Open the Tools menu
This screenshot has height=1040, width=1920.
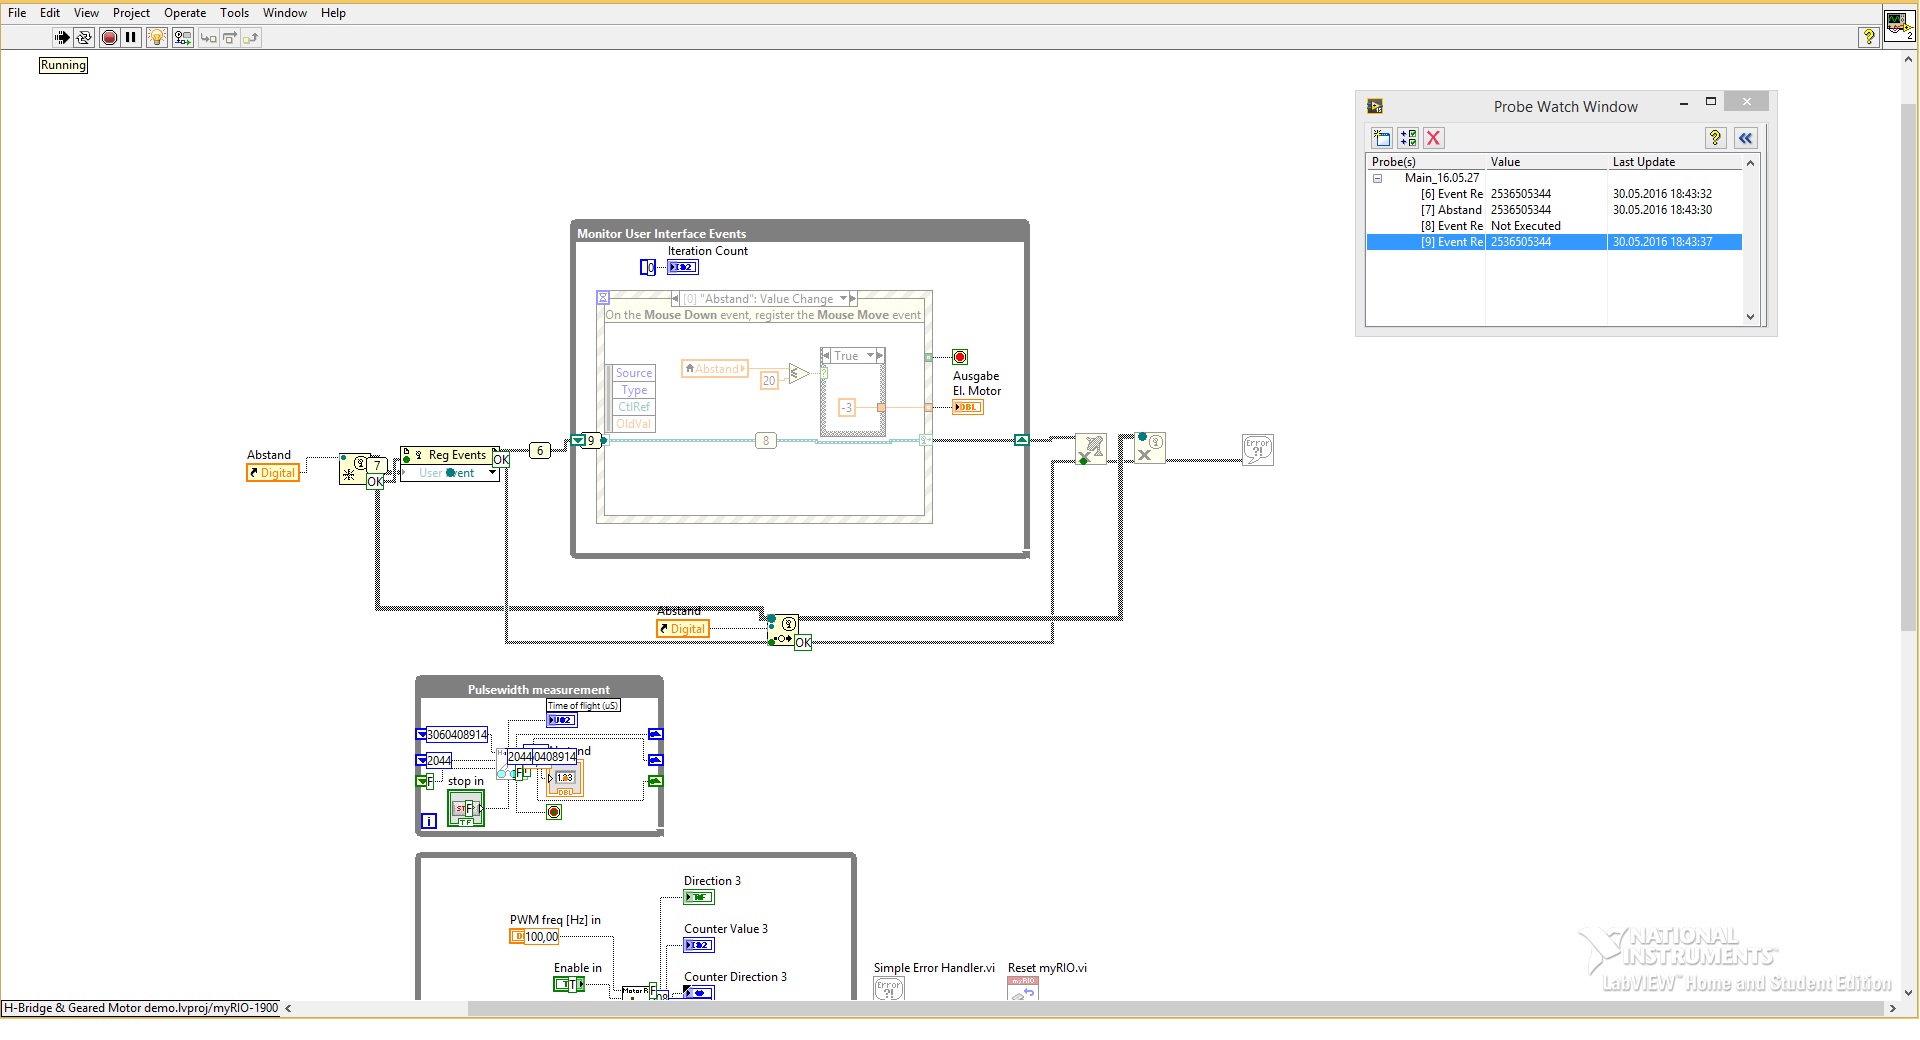point(234,13)
